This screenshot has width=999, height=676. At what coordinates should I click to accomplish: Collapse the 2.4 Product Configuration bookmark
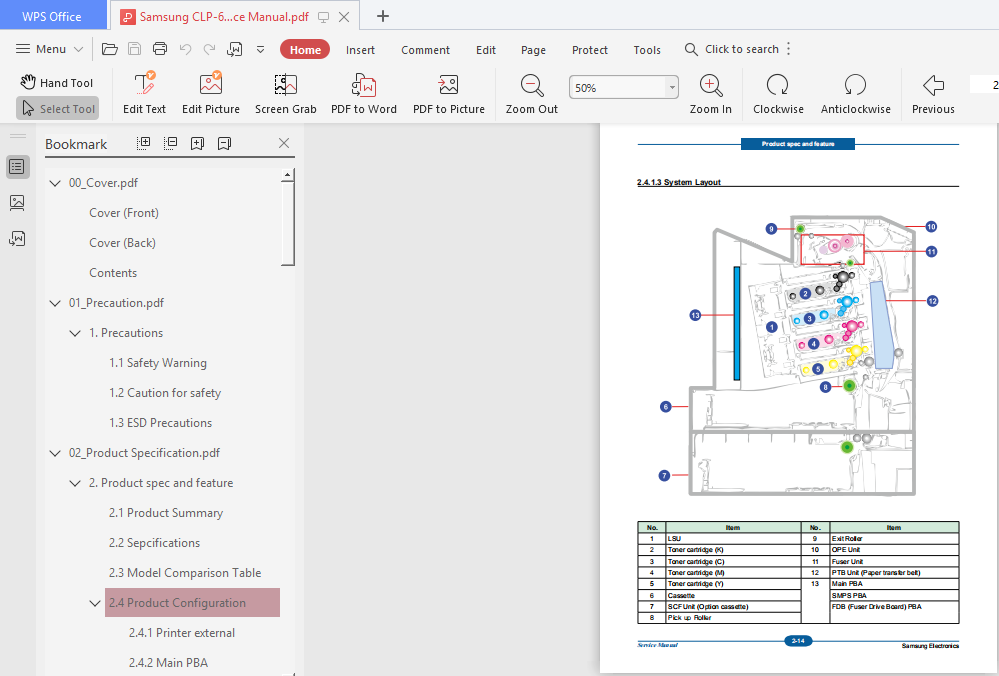pos(95,603)
